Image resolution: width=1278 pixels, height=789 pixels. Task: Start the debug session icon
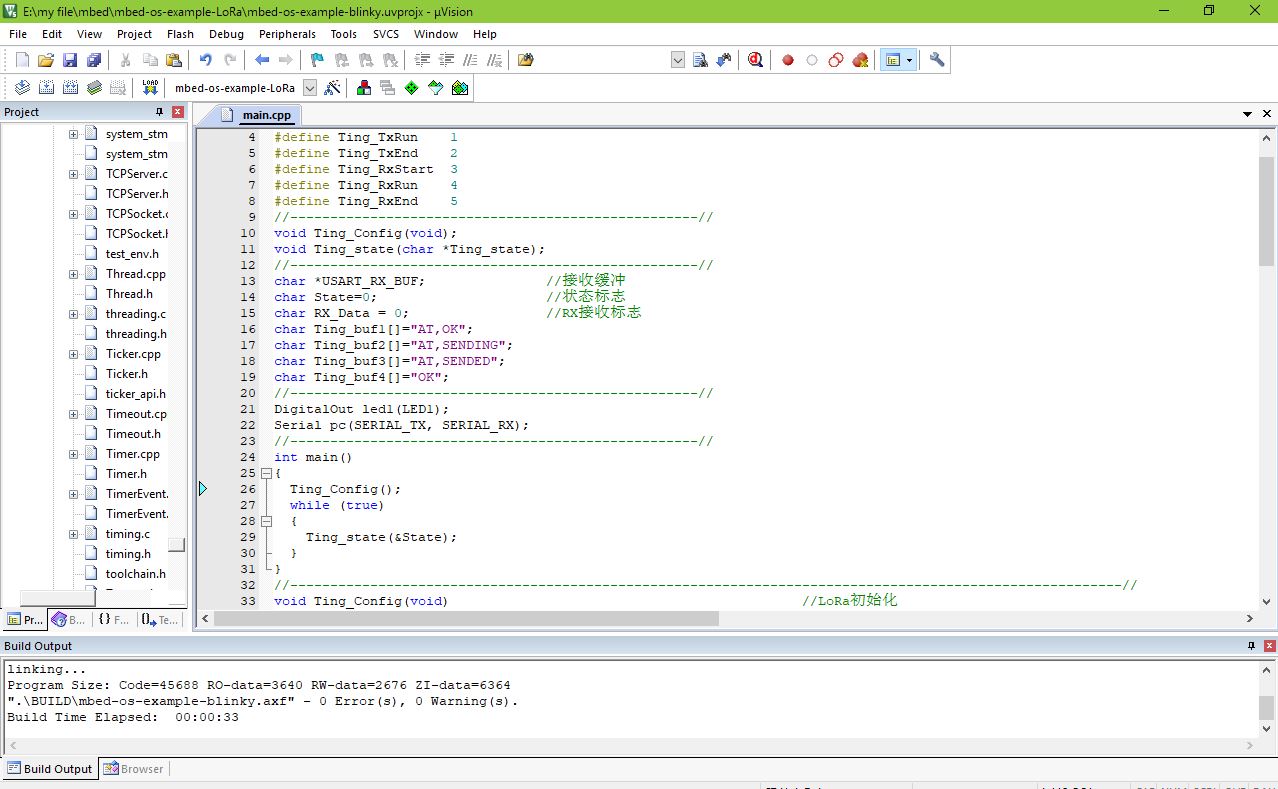point(755,60)
